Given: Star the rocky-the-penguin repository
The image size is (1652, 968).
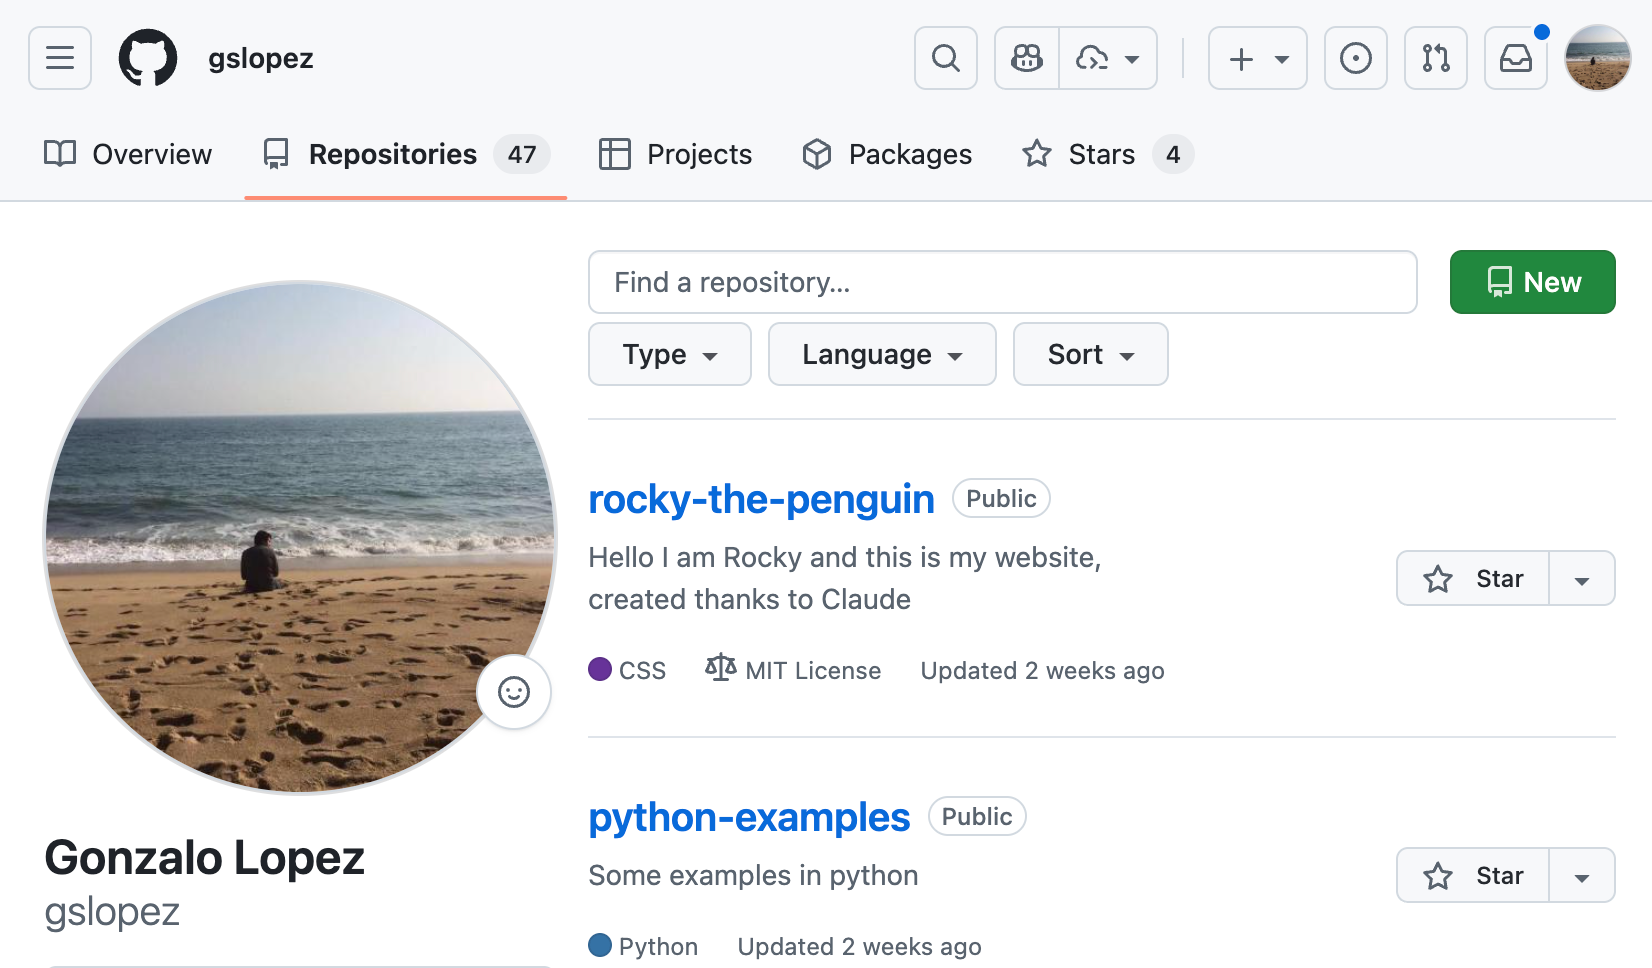Looking at the screenshot, I should (1473, 578).
